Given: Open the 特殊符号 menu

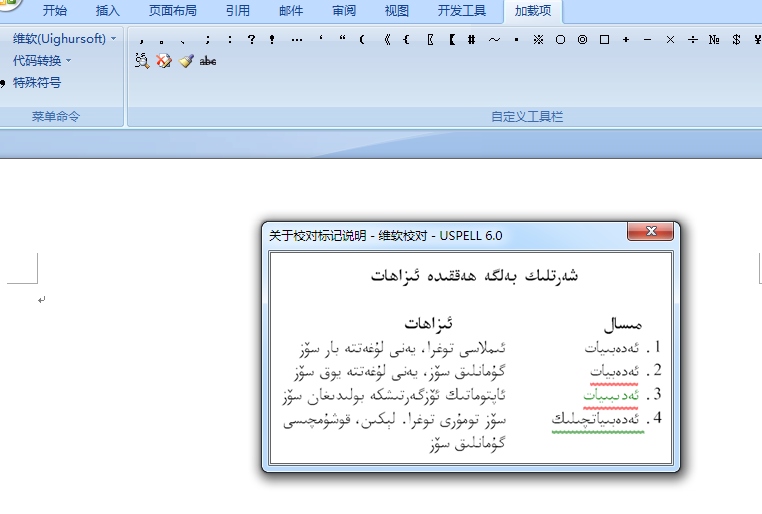Looking at the screenshot, I should click(x=37, y=83).
